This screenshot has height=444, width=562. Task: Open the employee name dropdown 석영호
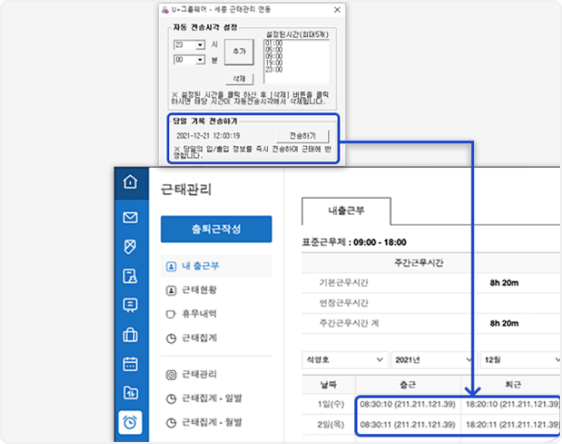[x=345, y=360]
